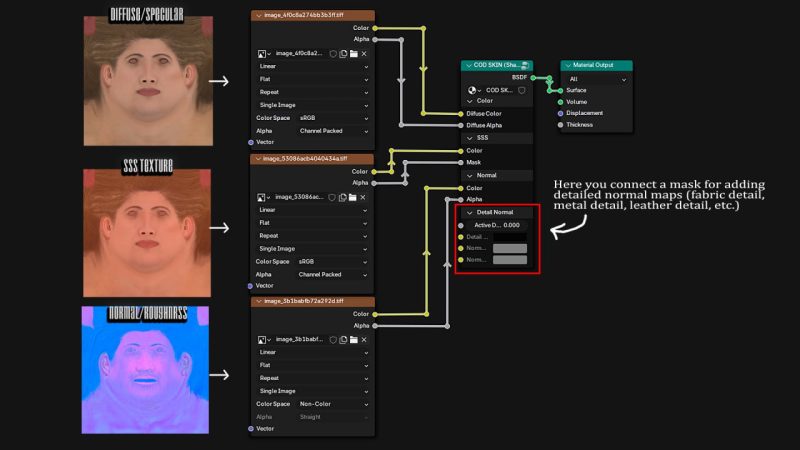Click the black Detail color swatch
800x450 pixels.
509,237
